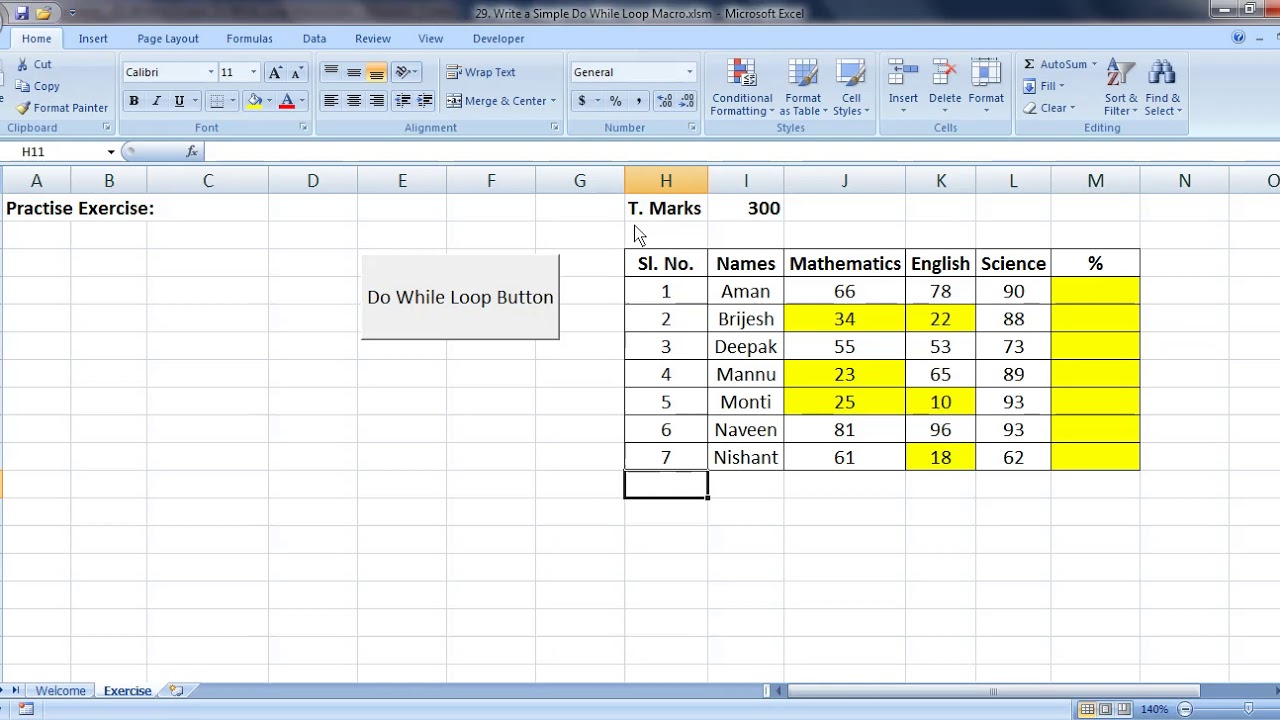This screenshot has height=720, width=1280.
Task: Click the Format Painter button
Action: 62,108
